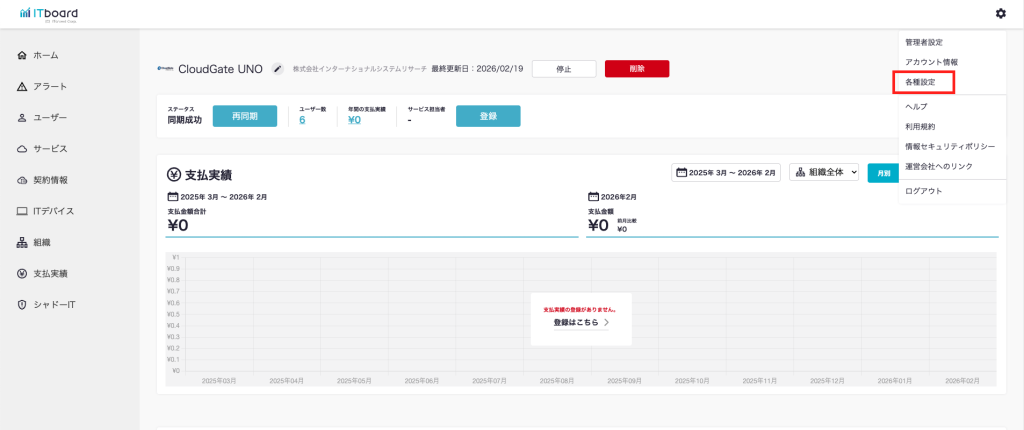Image resolution: width=1024 pixels, height=430 pixels.
Task: Click the red 削除 button
Action: click(x=636, y=69)
